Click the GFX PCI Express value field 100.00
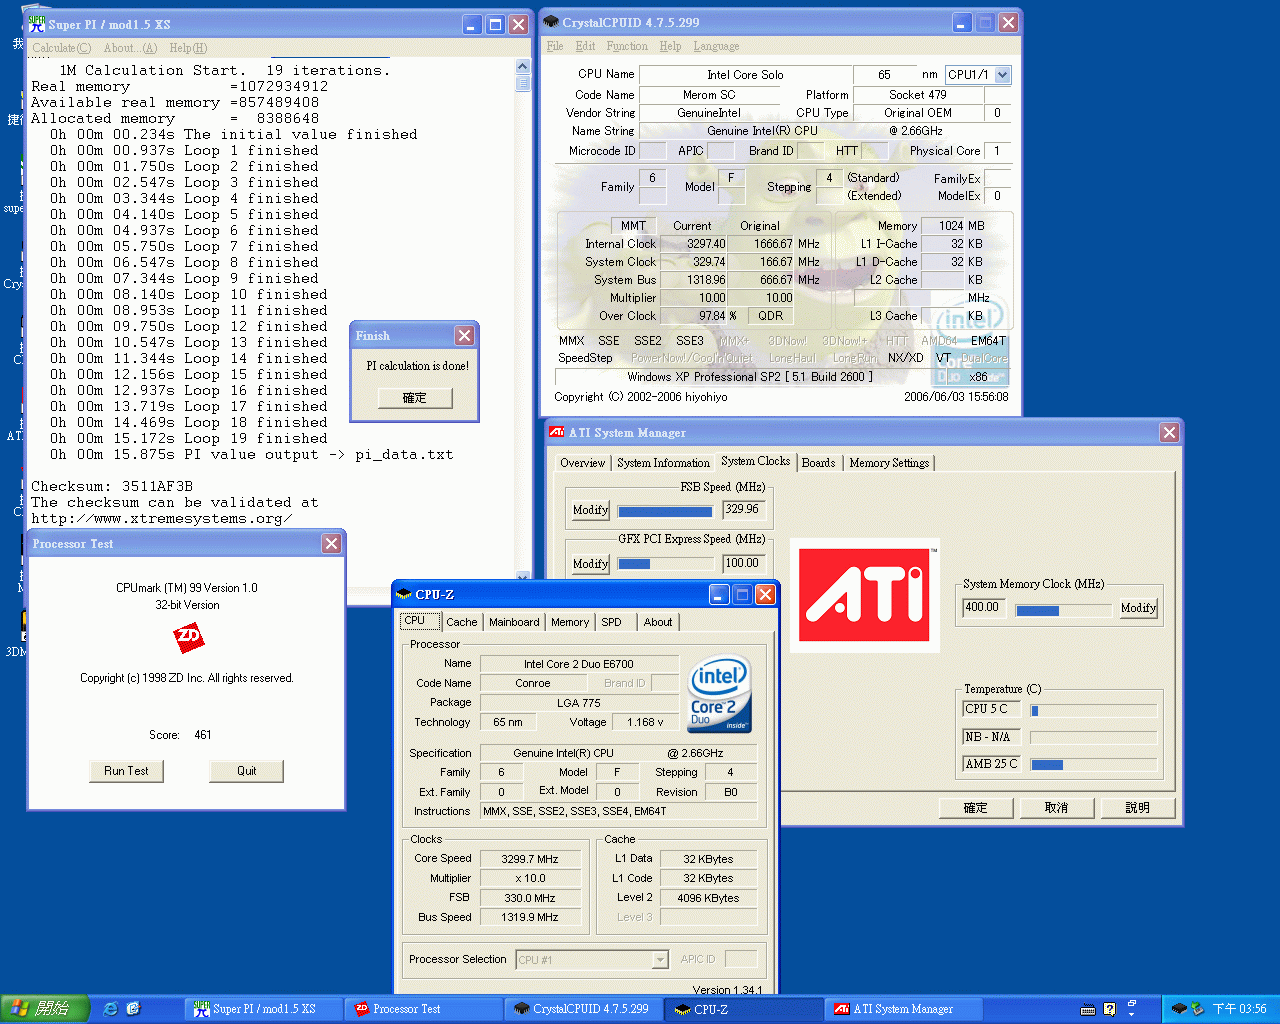The height and width of the screenshot is (1024, 1280). coord(743,564)
